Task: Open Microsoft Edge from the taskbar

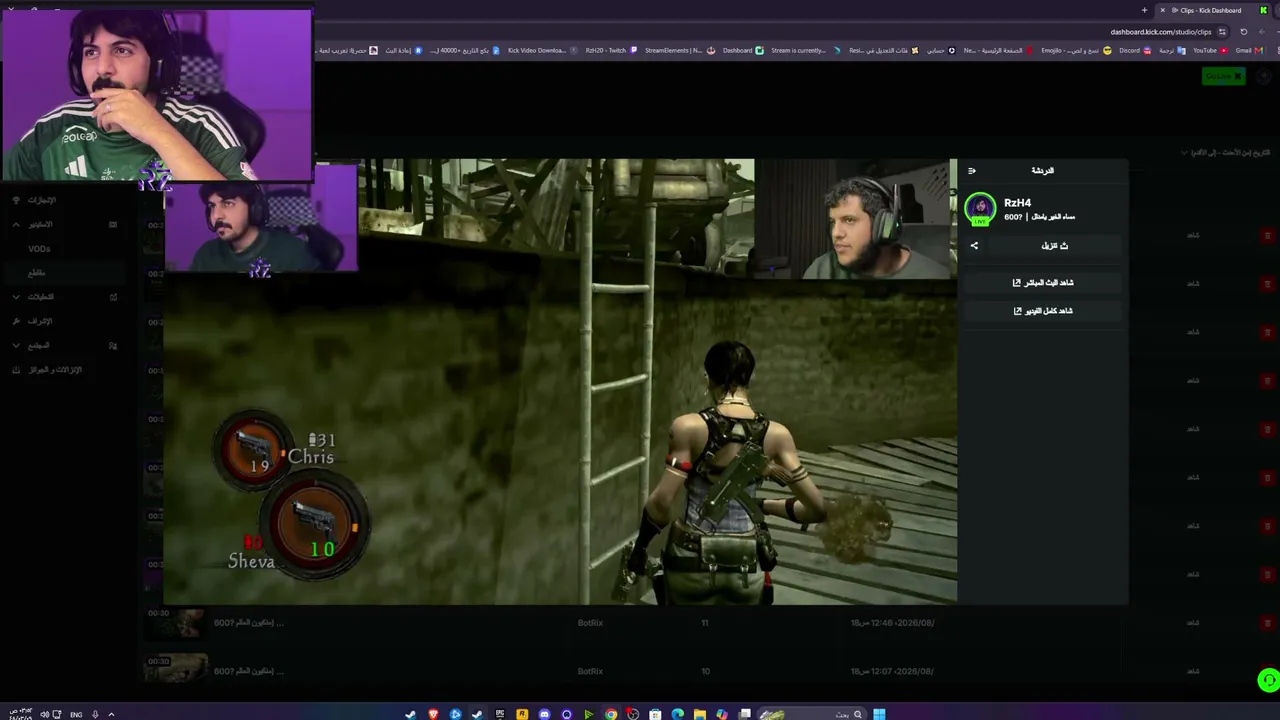Action: [x=677, y=714]
